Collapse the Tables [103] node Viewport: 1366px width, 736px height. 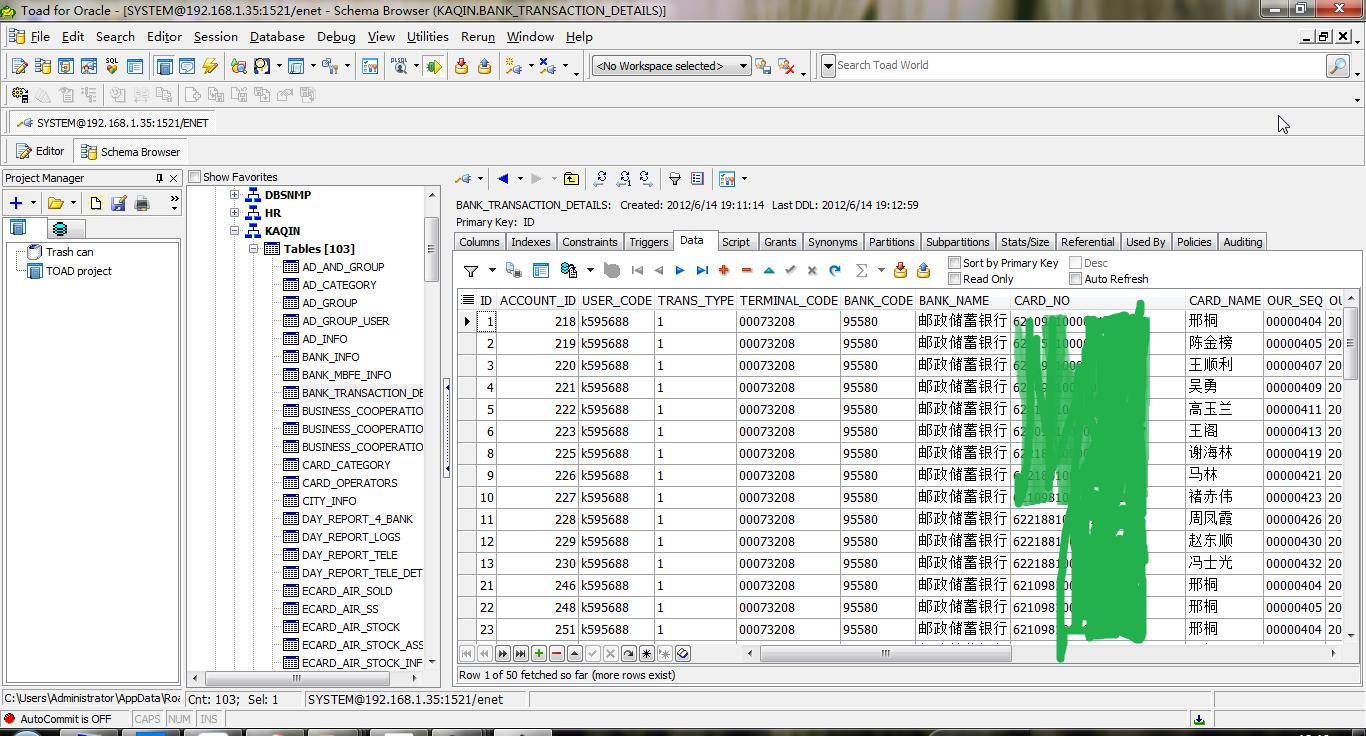point(253,249)
